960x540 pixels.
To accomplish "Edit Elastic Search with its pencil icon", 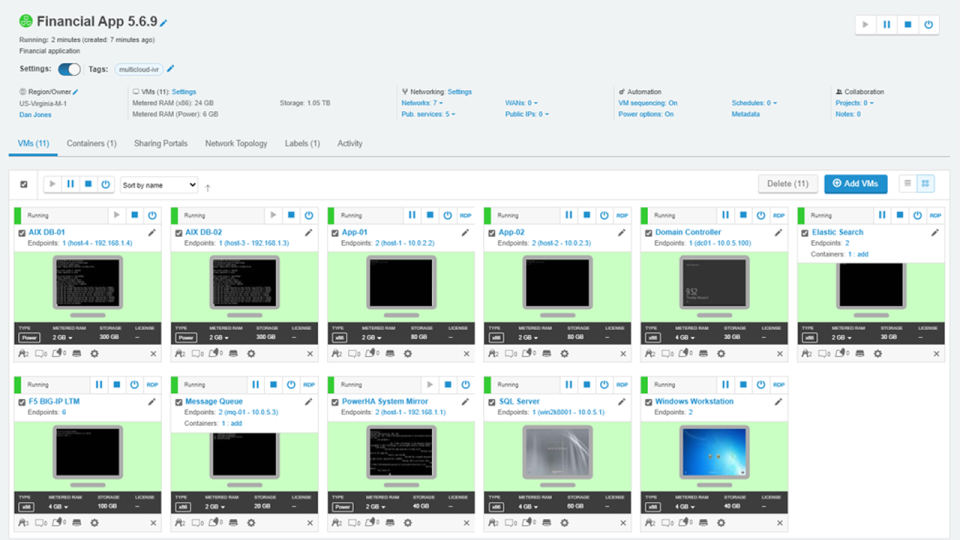I will [x=936, y=233].
